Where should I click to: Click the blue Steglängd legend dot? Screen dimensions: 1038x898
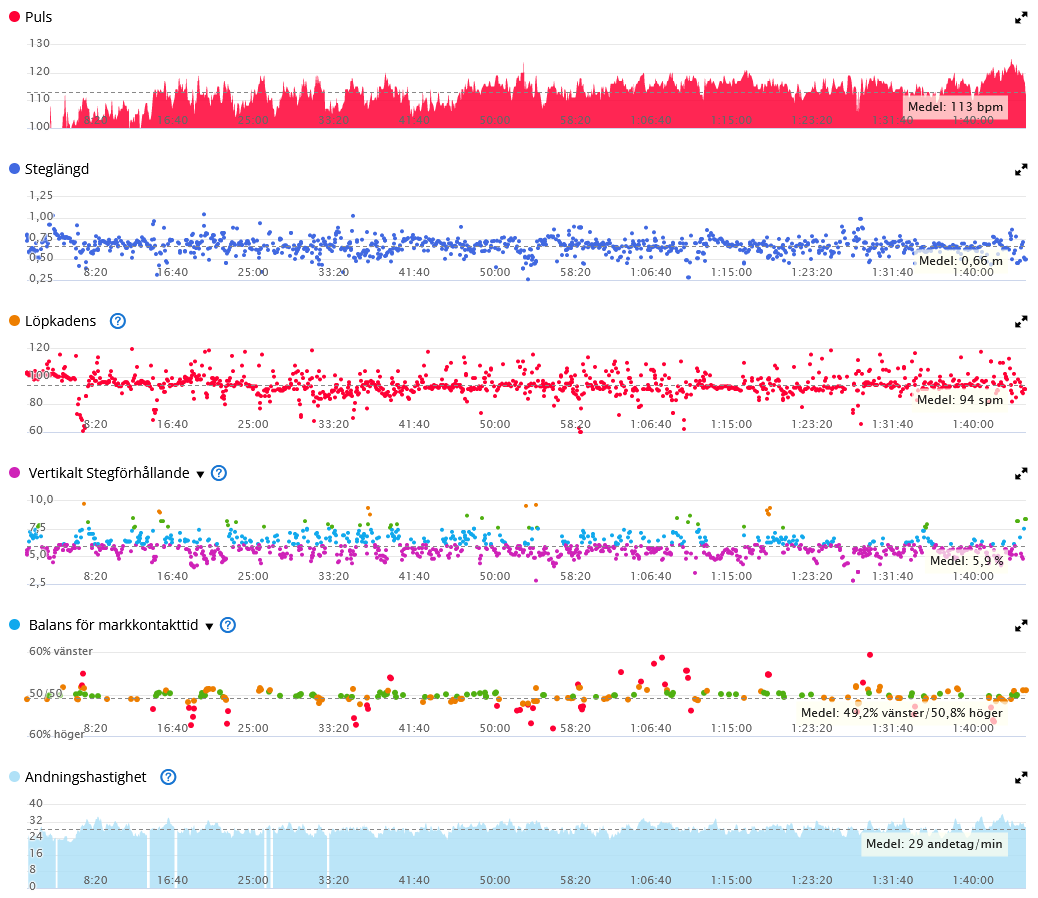(x=14, y=169)
